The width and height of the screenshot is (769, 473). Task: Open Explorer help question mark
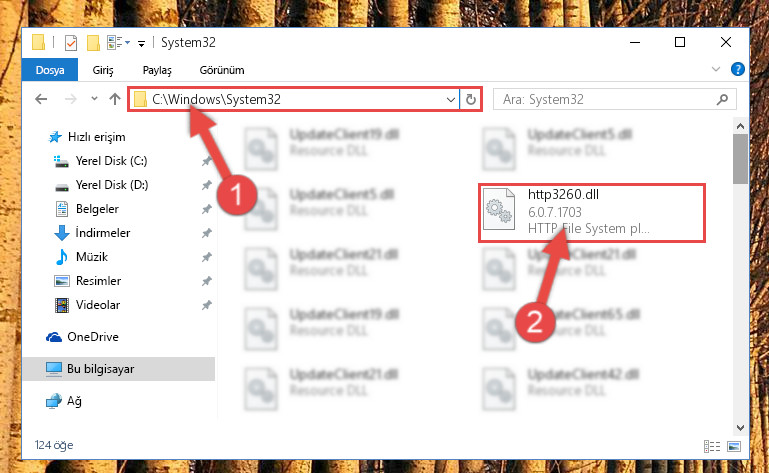click(737, 69)
